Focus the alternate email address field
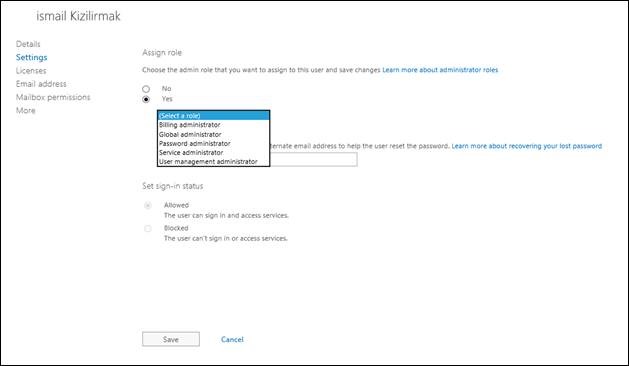Image resolution: width=629 pixels, height=366 pixels. coord(313,159)
